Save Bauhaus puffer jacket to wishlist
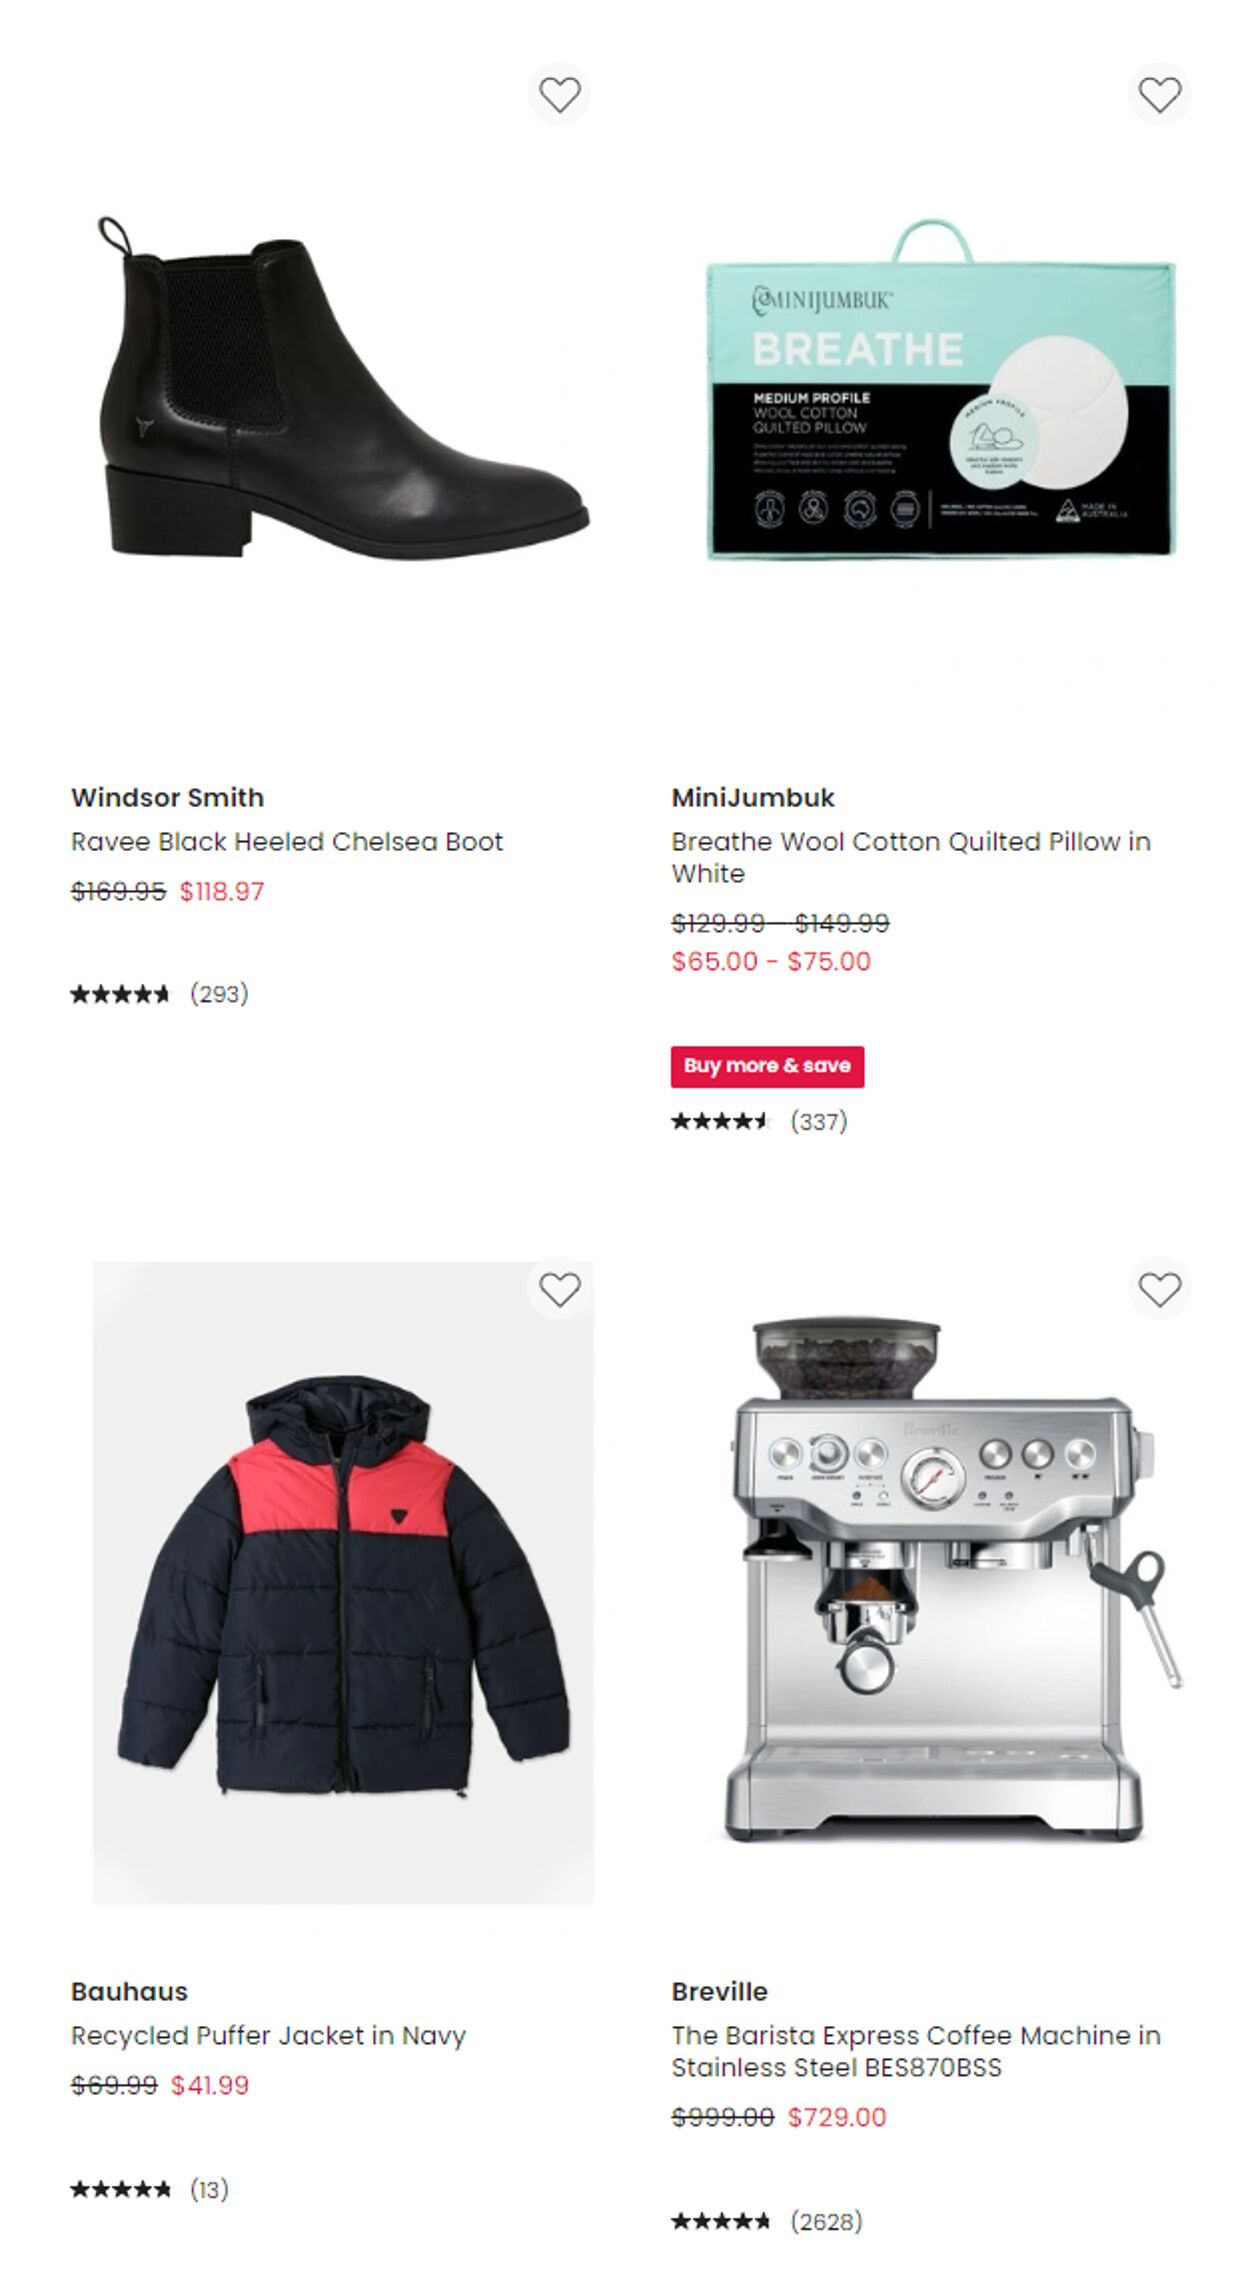The width and height of the screenshot is (1250, 2289). (x=559, y=1289)
